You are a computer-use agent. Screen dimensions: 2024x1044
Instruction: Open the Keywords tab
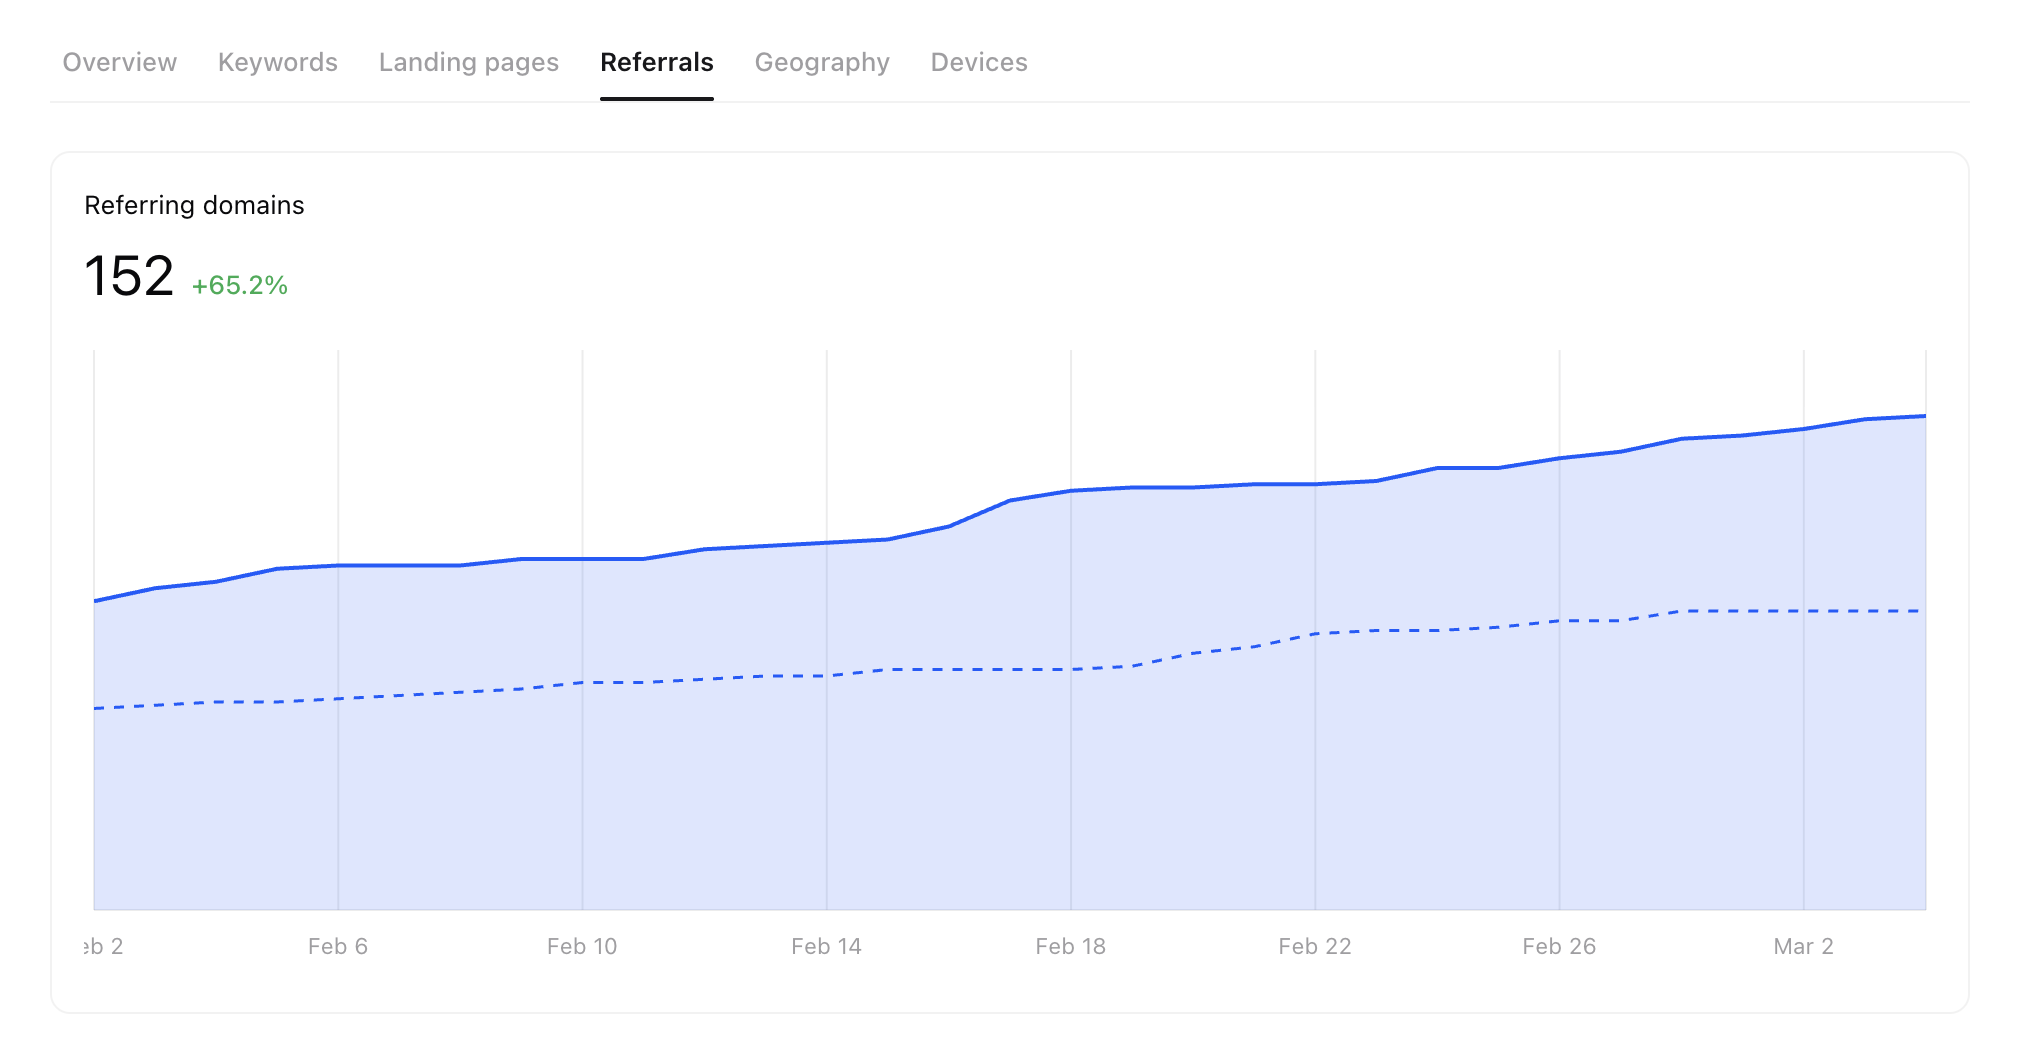[278, 62]
